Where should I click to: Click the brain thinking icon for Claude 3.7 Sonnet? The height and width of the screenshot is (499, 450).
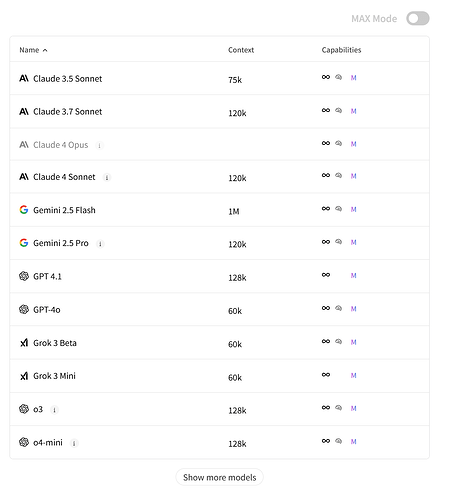click(338, 110)
